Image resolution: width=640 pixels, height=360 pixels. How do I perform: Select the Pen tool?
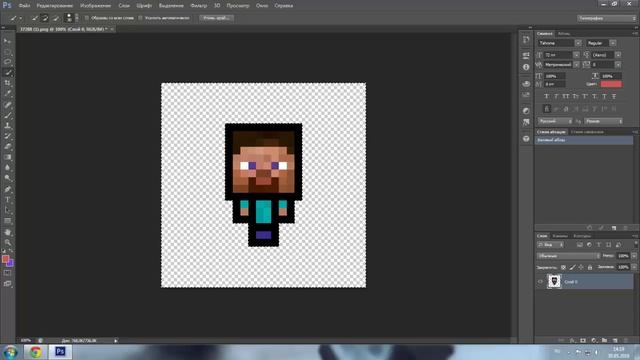[x=7, y=189]
